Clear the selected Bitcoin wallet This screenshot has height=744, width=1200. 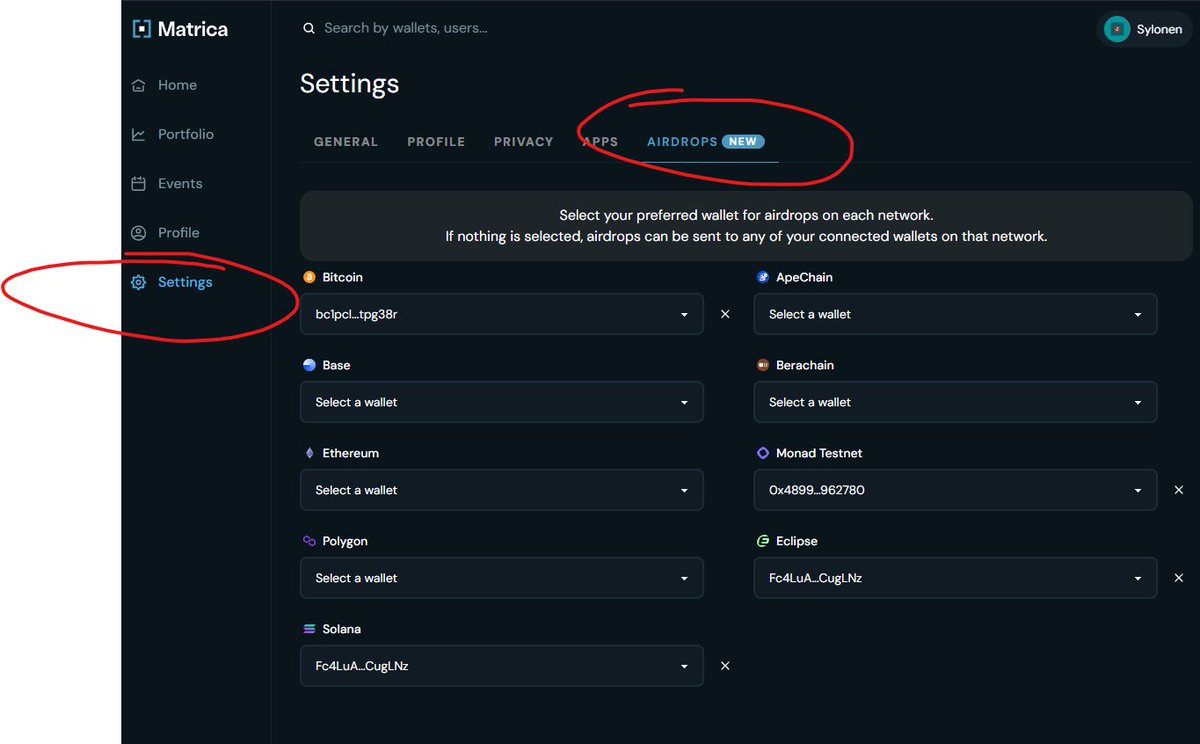725,314
